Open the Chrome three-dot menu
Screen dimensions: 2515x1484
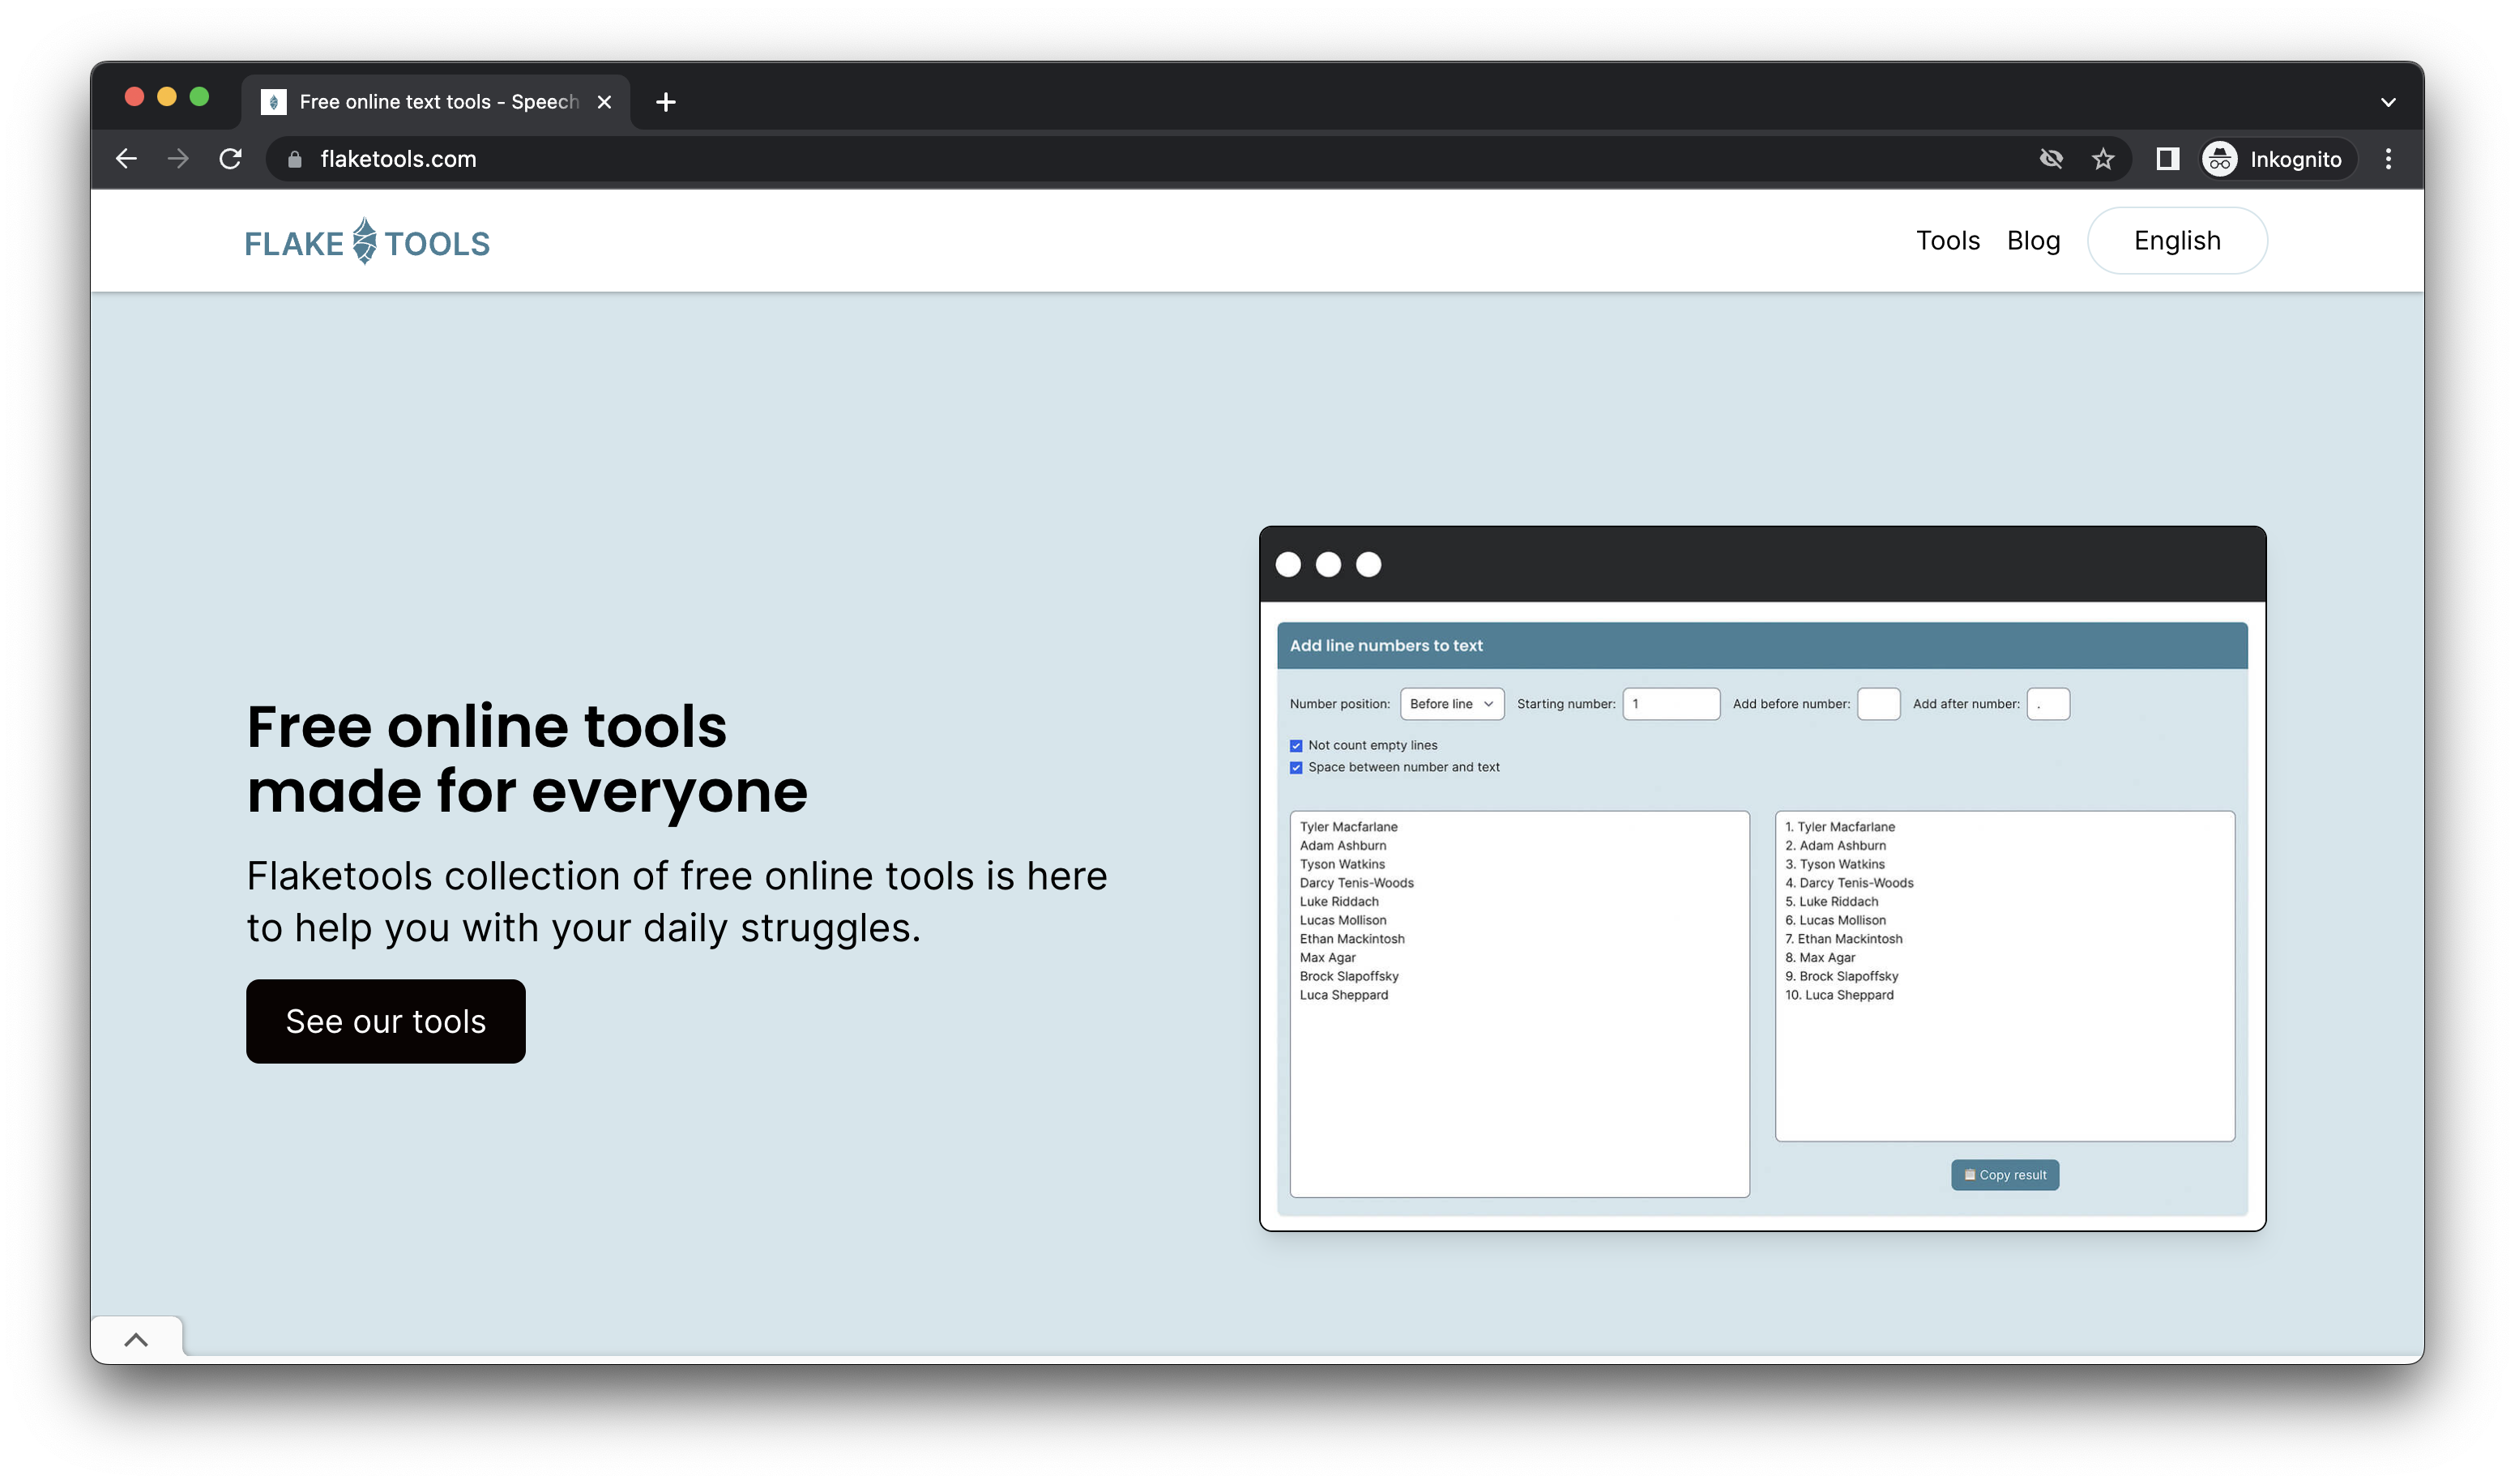pyautogui.click(x=2388, y=159)
